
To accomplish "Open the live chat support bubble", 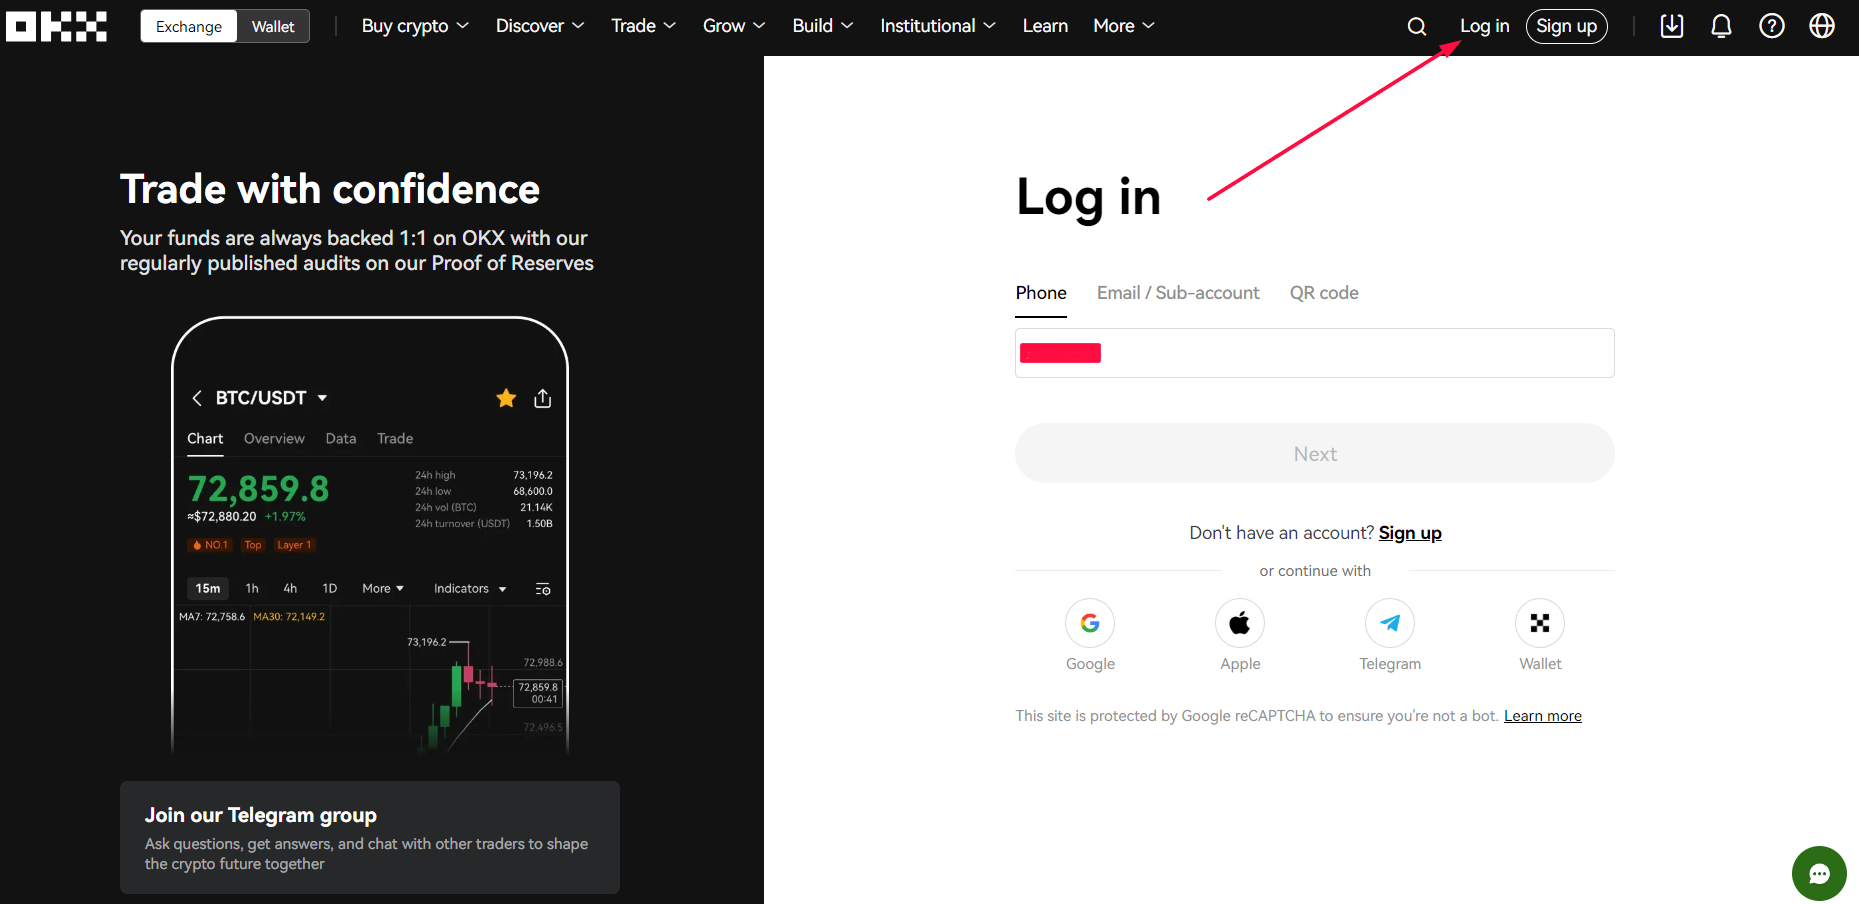I will (1819, 873).
